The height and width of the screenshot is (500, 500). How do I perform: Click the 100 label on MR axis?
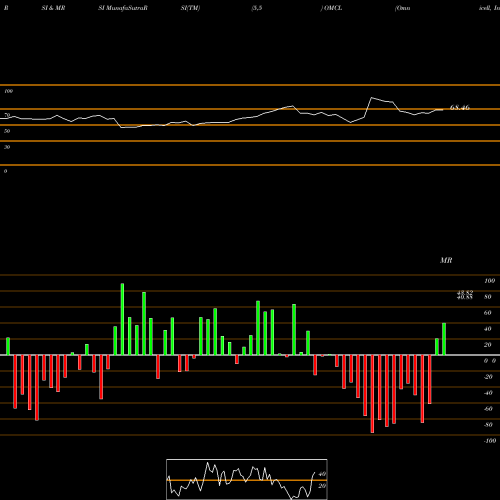pyautogui.click(x=489, y=281)
